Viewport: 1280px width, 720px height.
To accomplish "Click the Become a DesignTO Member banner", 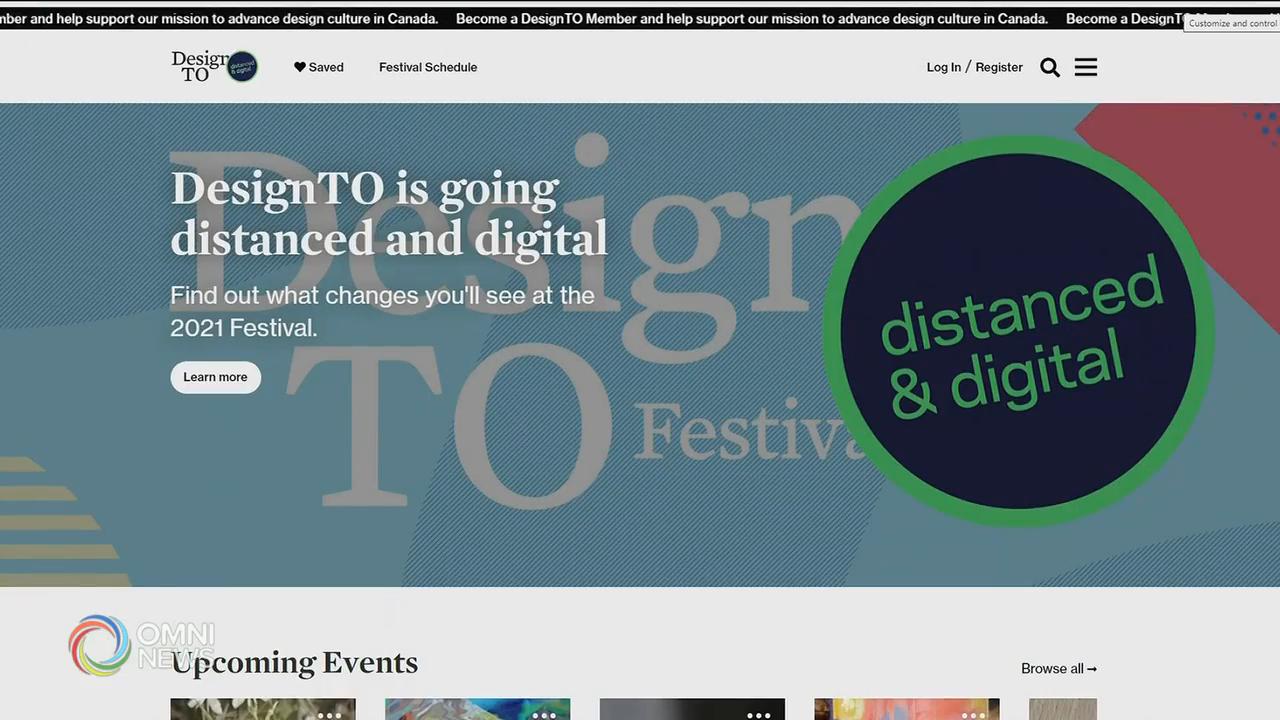I will (x=751, y=19).
